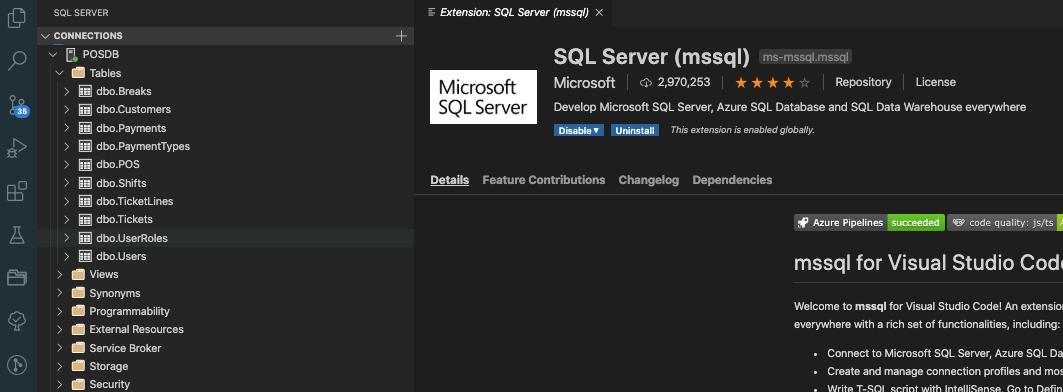Click the dbo.TicketLines table icon

pos(85,201)
